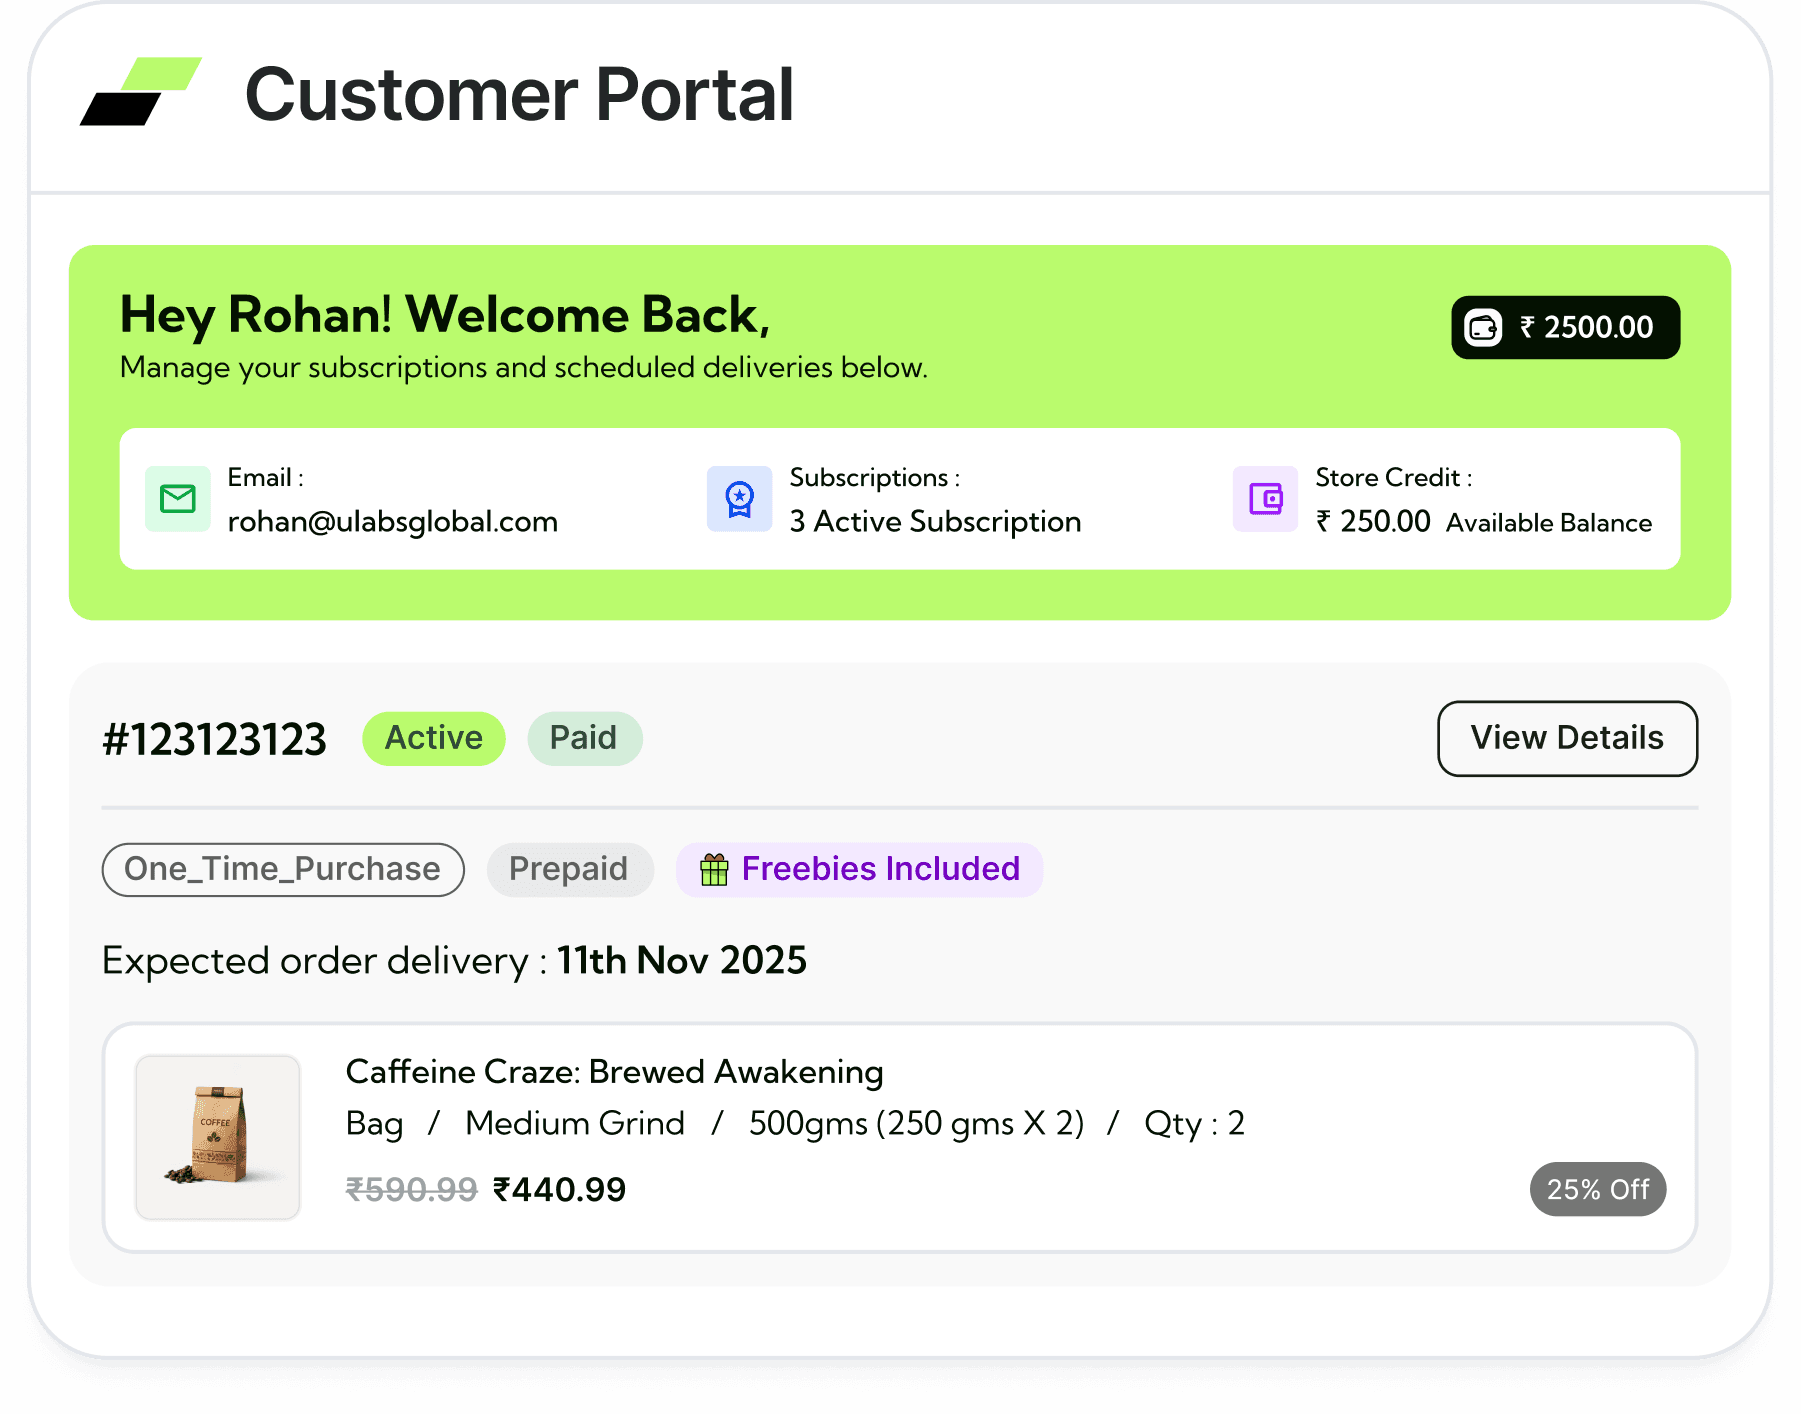Click the Hey Rohan! Welcome Back heading
This screenshot has width=1801, height=1414.
[x=445, y=316]
